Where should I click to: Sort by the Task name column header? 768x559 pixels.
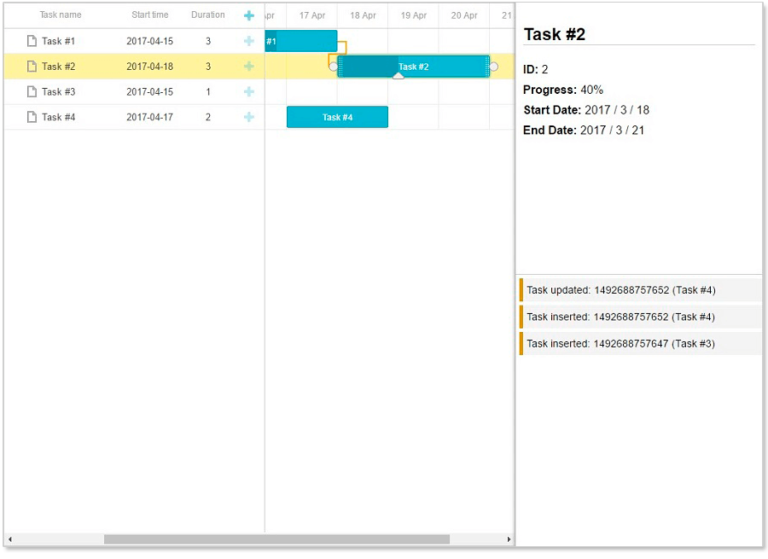pyautogui.click(x=61, y=15)
